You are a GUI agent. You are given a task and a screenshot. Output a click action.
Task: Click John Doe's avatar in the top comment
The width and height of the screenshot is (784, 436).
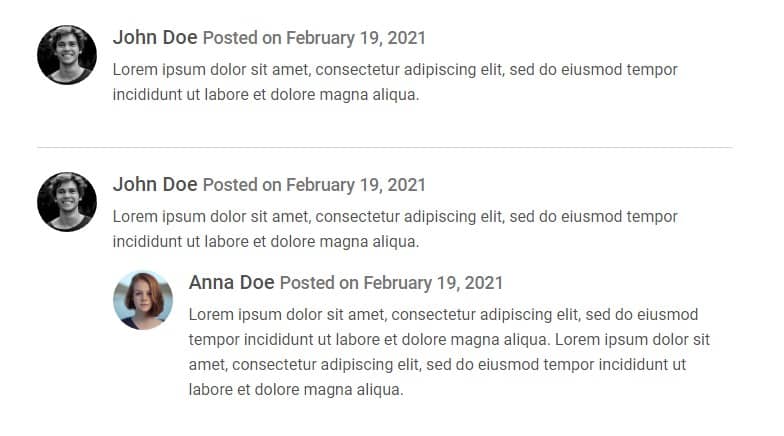pyautogui.click(x=67, y=55)
